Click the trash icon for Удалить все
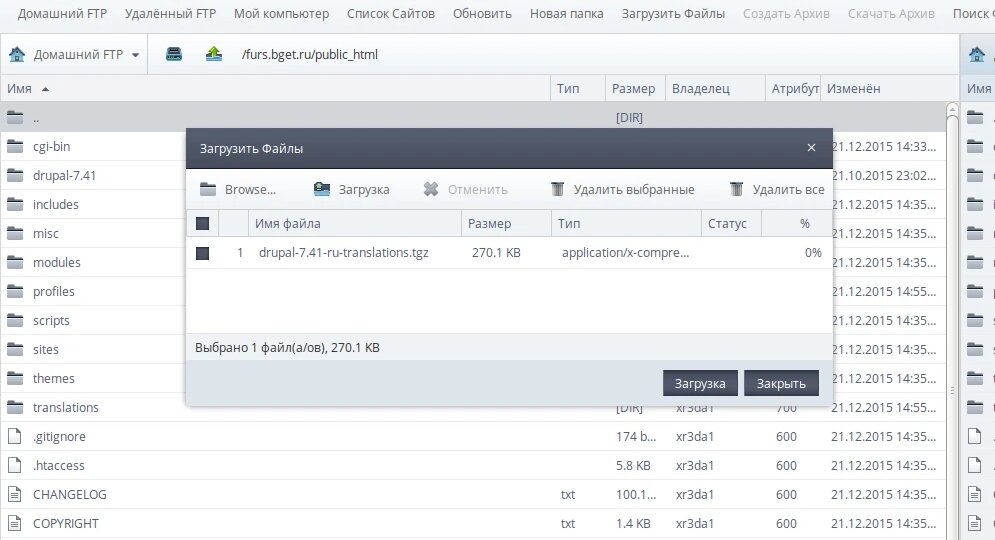995x540 pixels. point(736,189)
